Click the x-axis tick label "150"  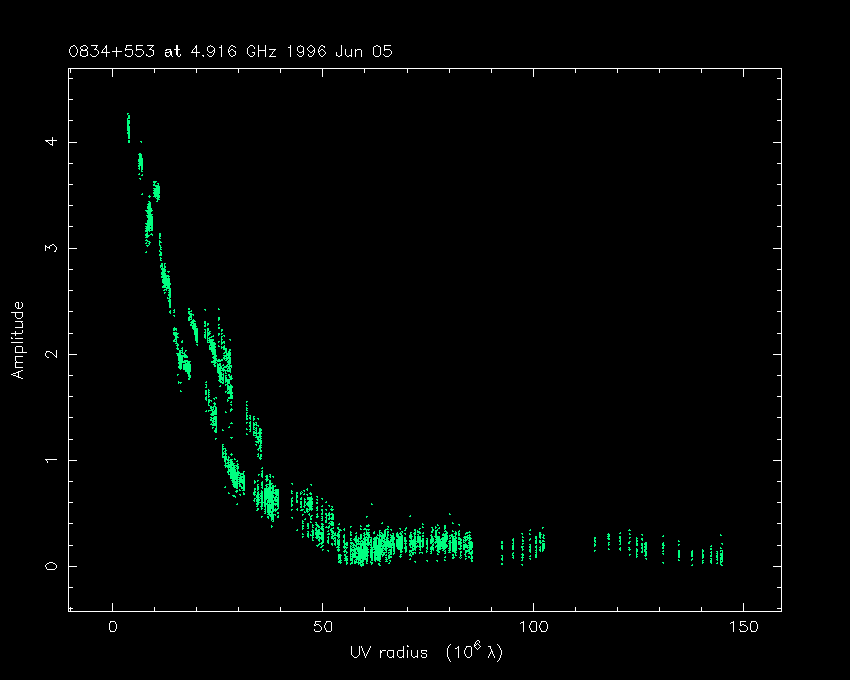click(x=743, y=627)
